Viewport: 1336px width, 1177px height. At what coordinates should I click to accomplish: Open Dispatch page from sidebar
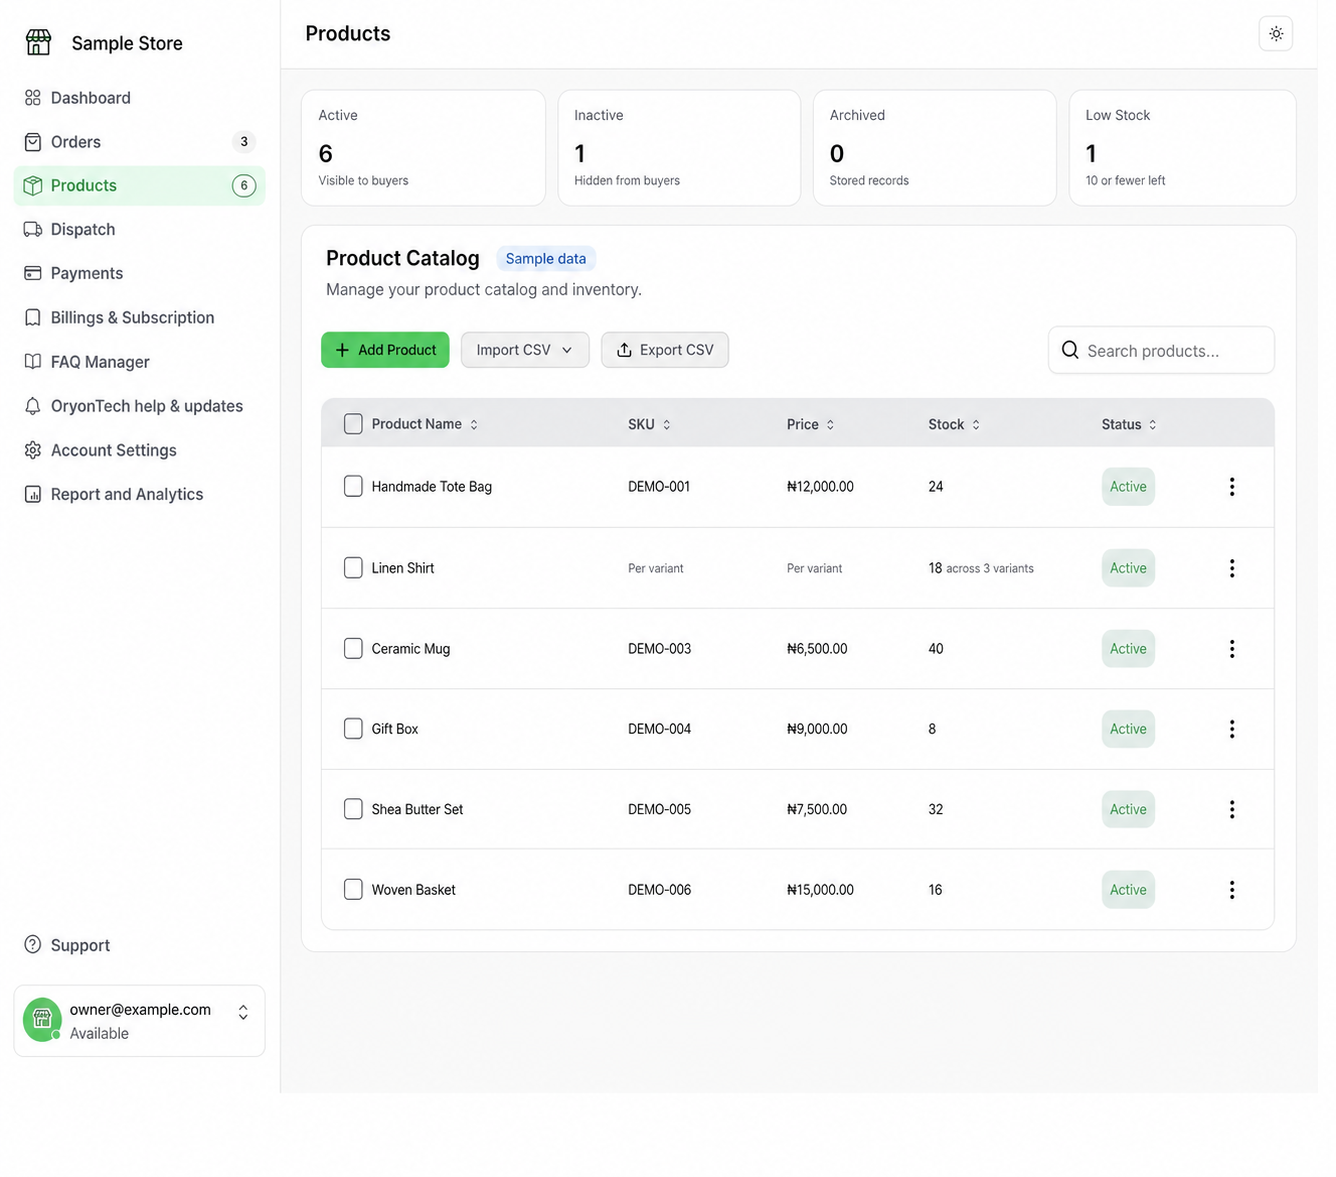pyautogui.click(x=139, y=229)
